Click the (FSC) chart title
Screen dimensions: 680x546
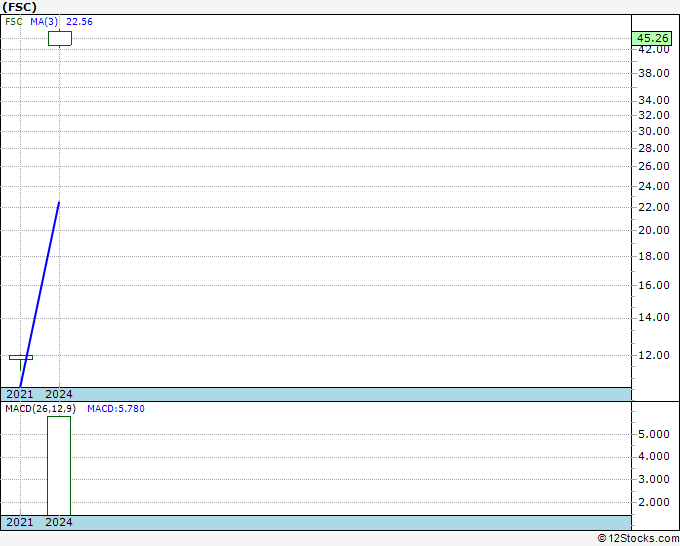pyautogui.click(x=20, y=7)
